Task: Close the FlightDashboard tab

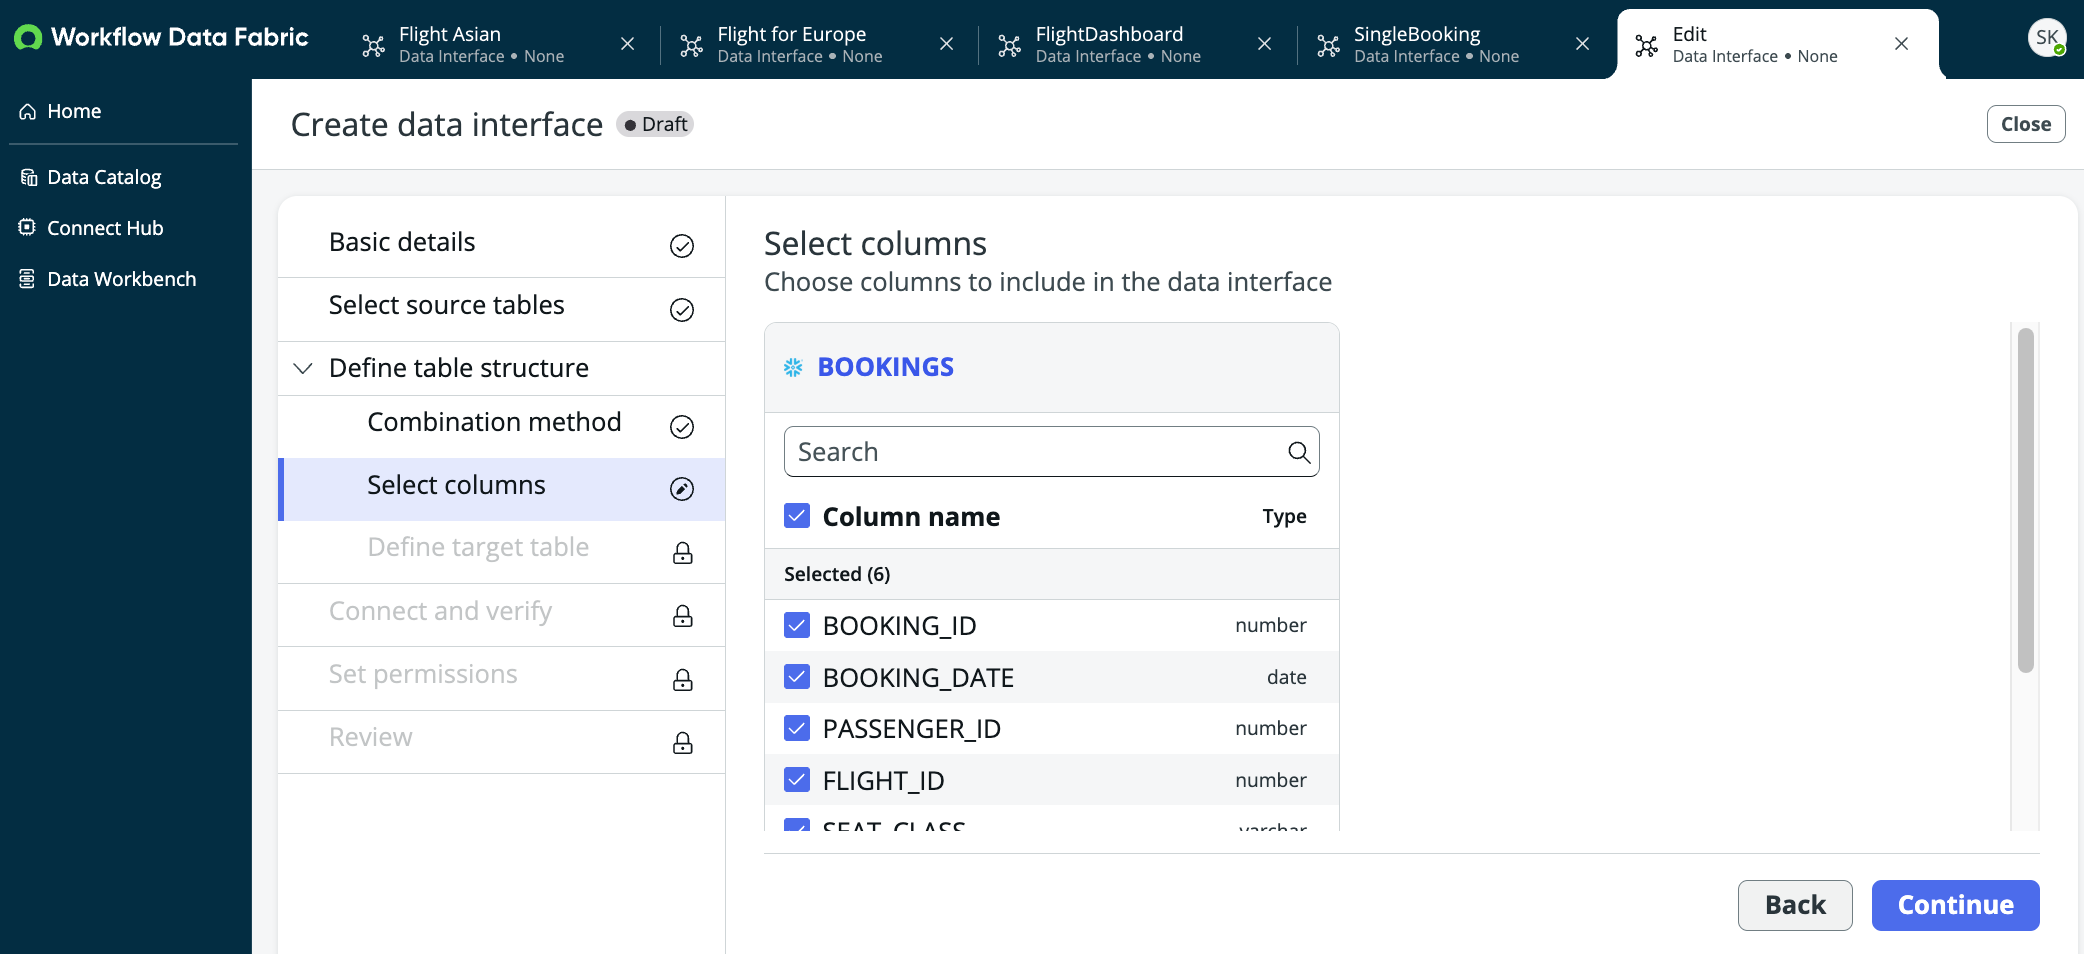Action: click(x=1264, y=44)
